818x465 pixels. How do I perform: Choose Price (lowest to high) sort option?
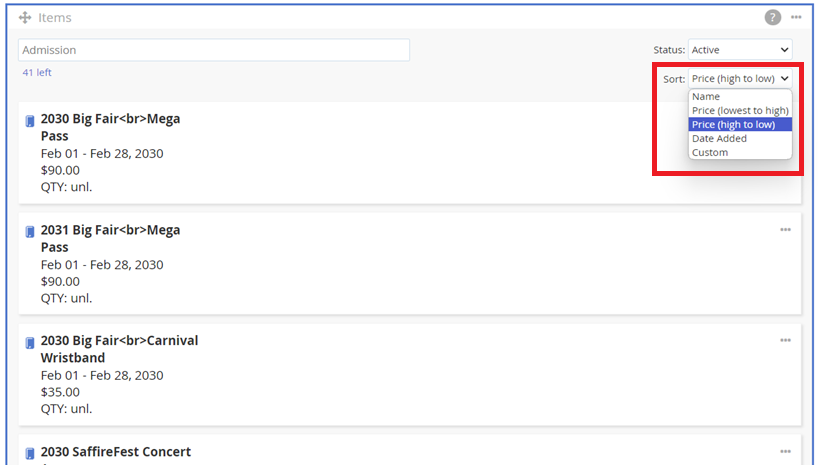point(740,111)
